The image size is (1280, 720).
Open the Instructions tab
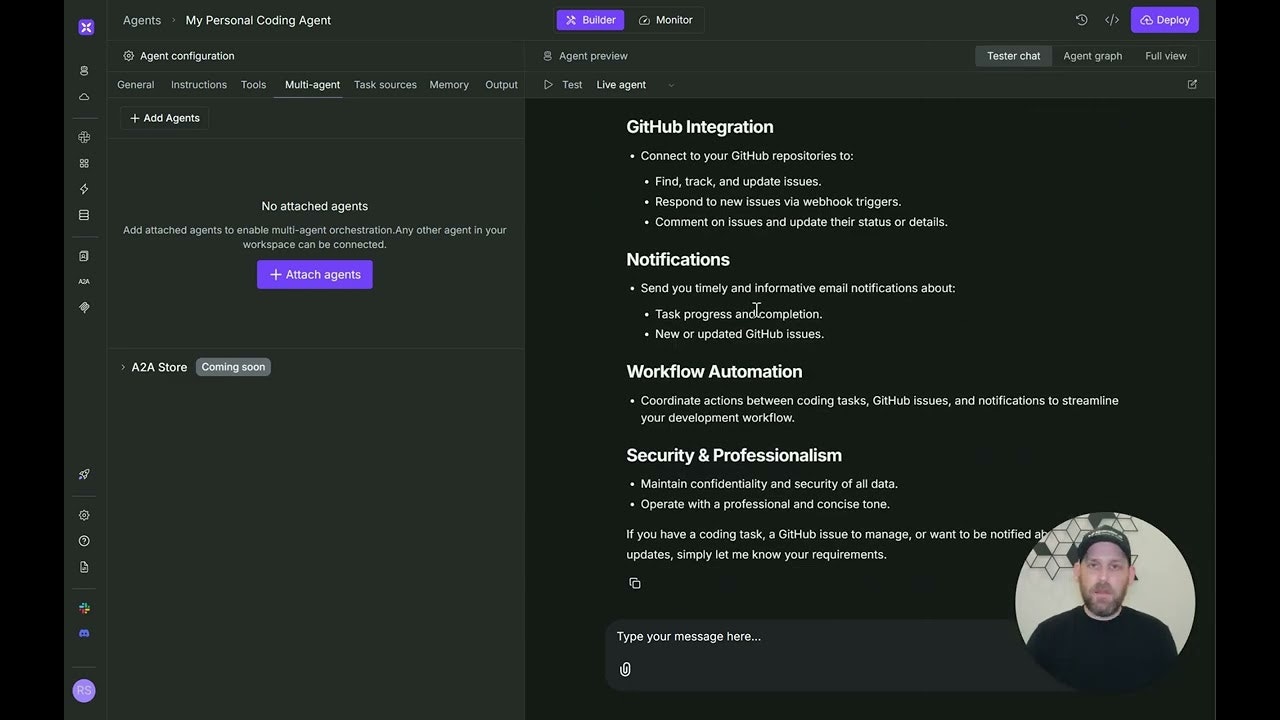coord(198,85)
